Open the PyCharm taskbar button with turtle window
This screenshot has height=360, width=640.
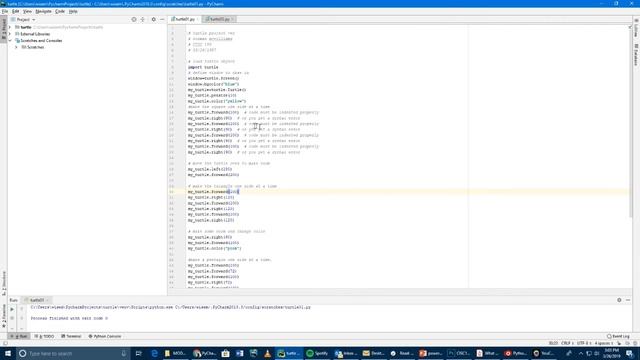[x=289, y=353]
